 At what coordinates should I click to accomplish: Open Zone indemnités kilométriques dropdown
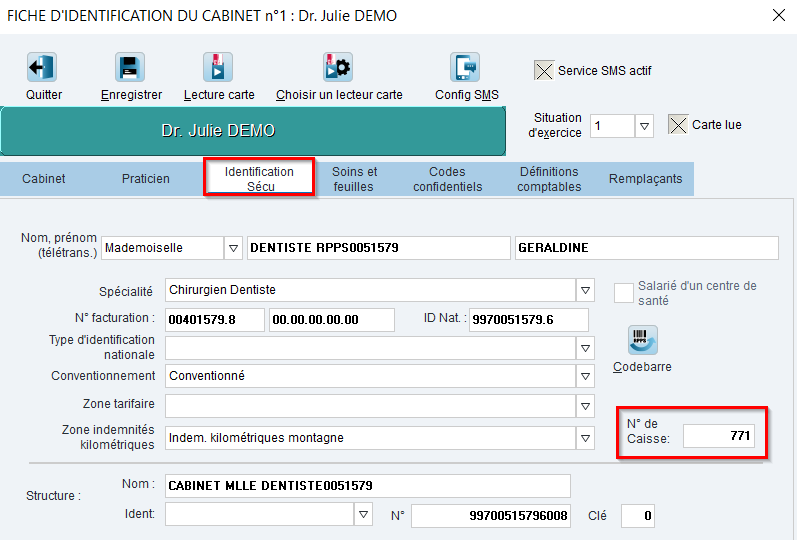(585, 438)
